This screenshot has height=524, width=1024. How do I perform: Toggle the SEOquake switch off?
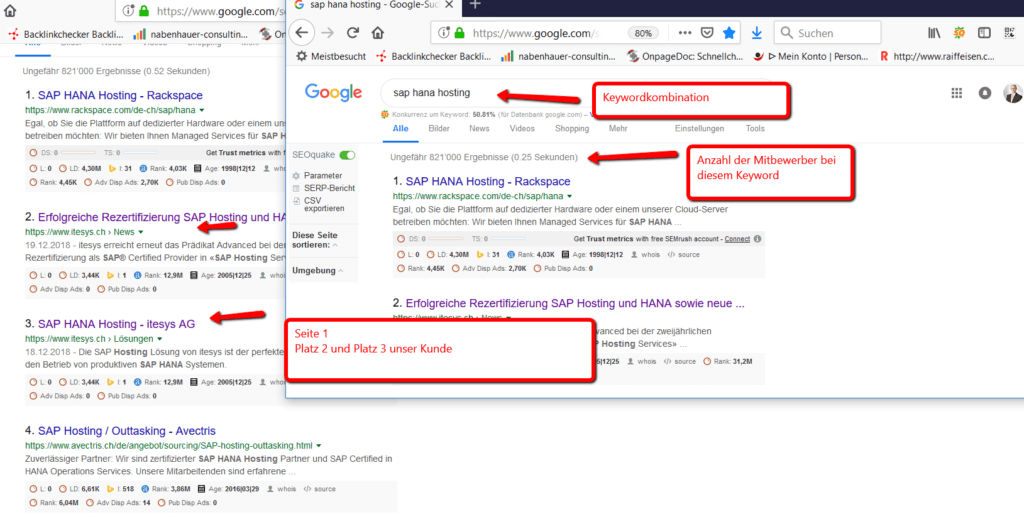pyautogui.click(x=347, y=155)
